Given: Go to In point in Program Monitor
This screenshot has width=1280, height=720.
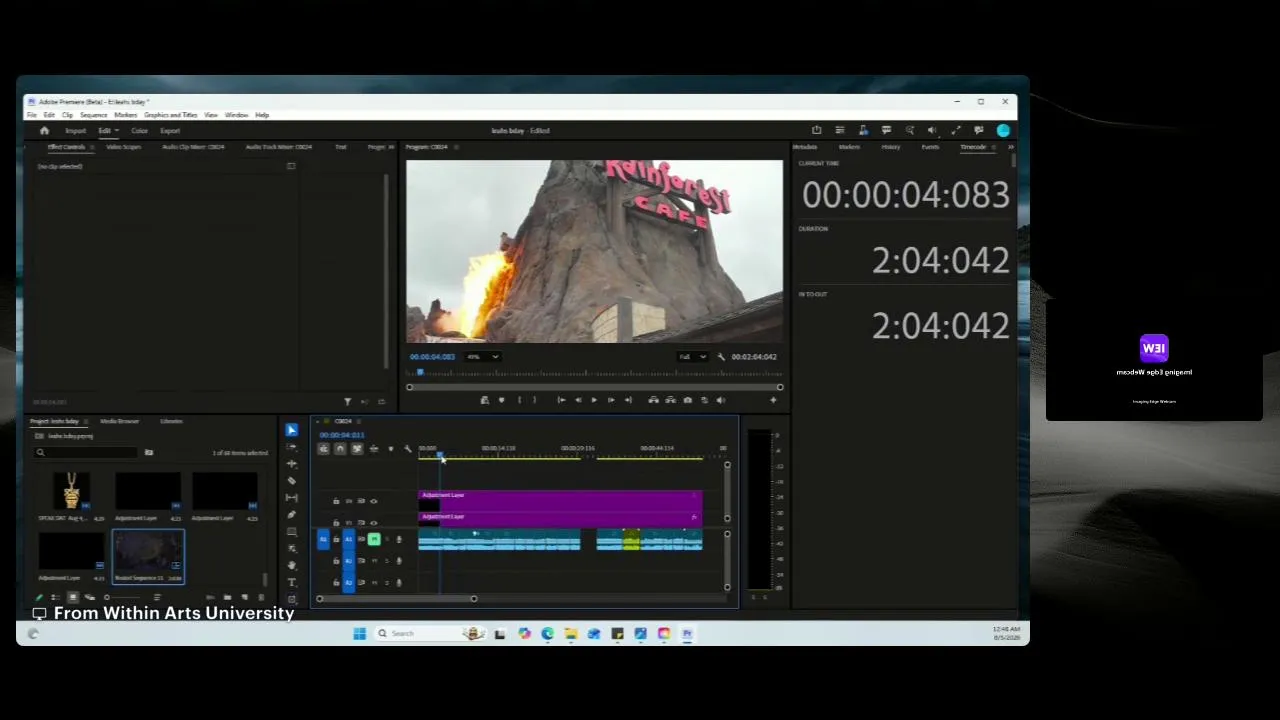Looking at the screenshot, I should coord(561,400).
